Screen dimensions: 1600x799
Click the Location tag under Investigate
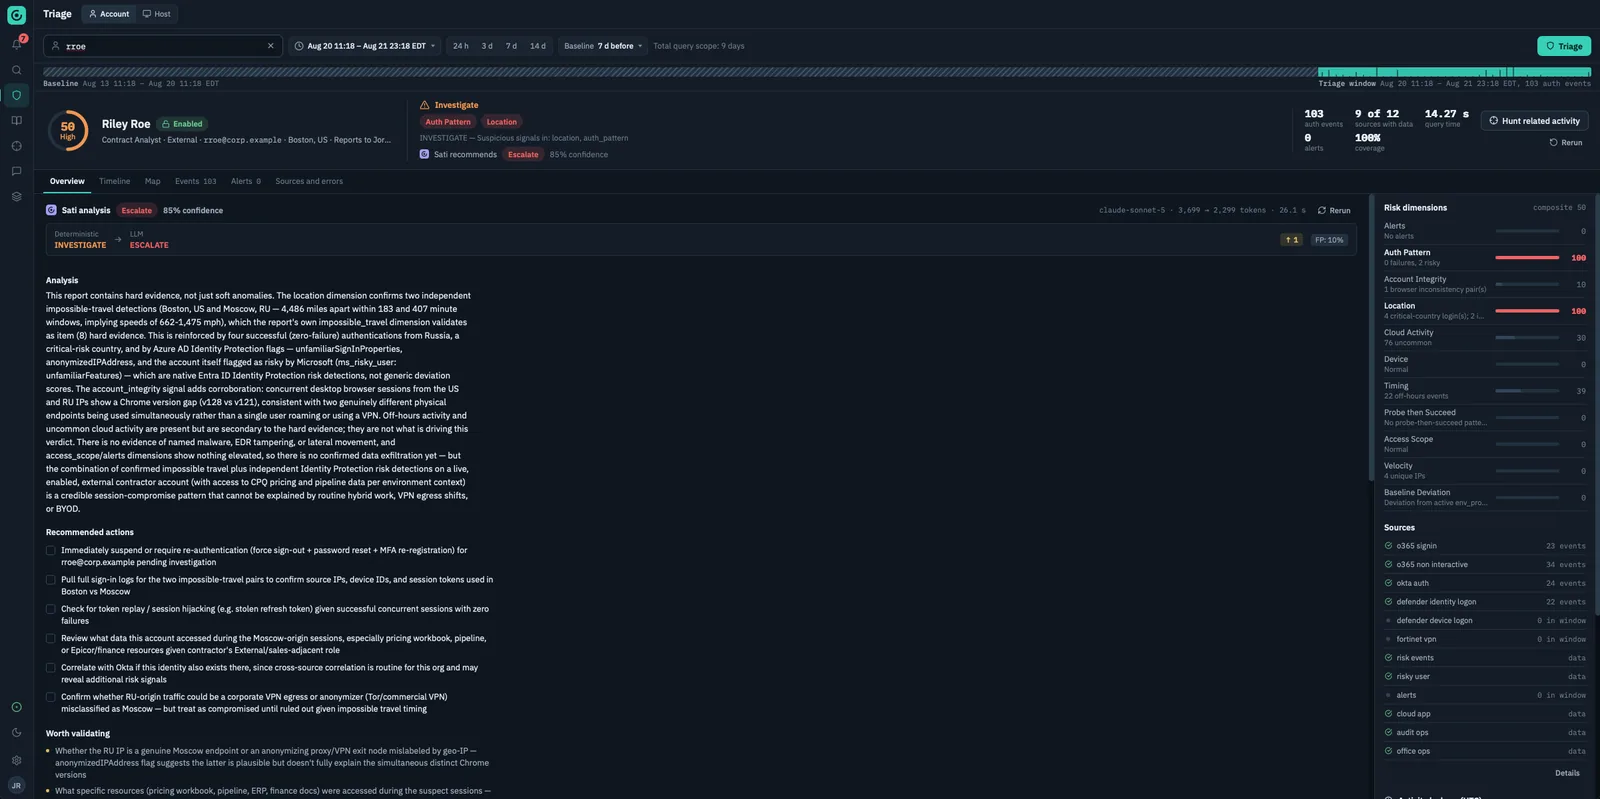(502, 122)
